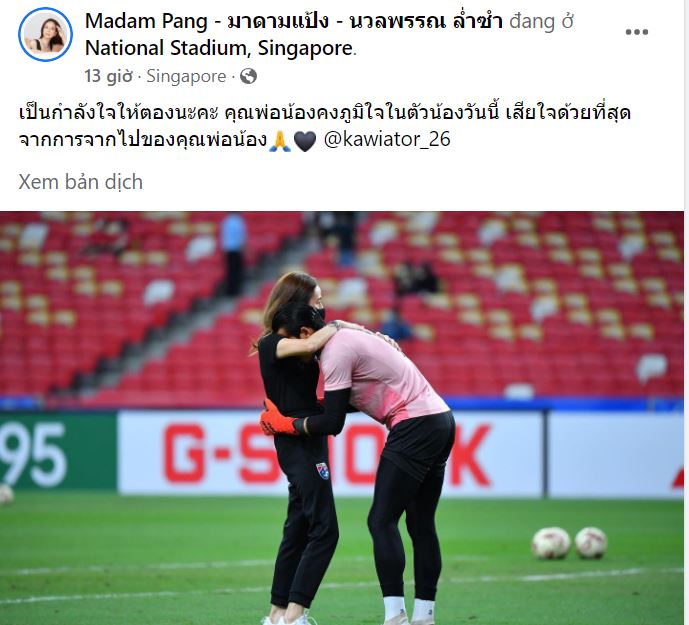Click the 13 giờ post timestamp
This screenshot has width=689, height=625.
point(109,76)
